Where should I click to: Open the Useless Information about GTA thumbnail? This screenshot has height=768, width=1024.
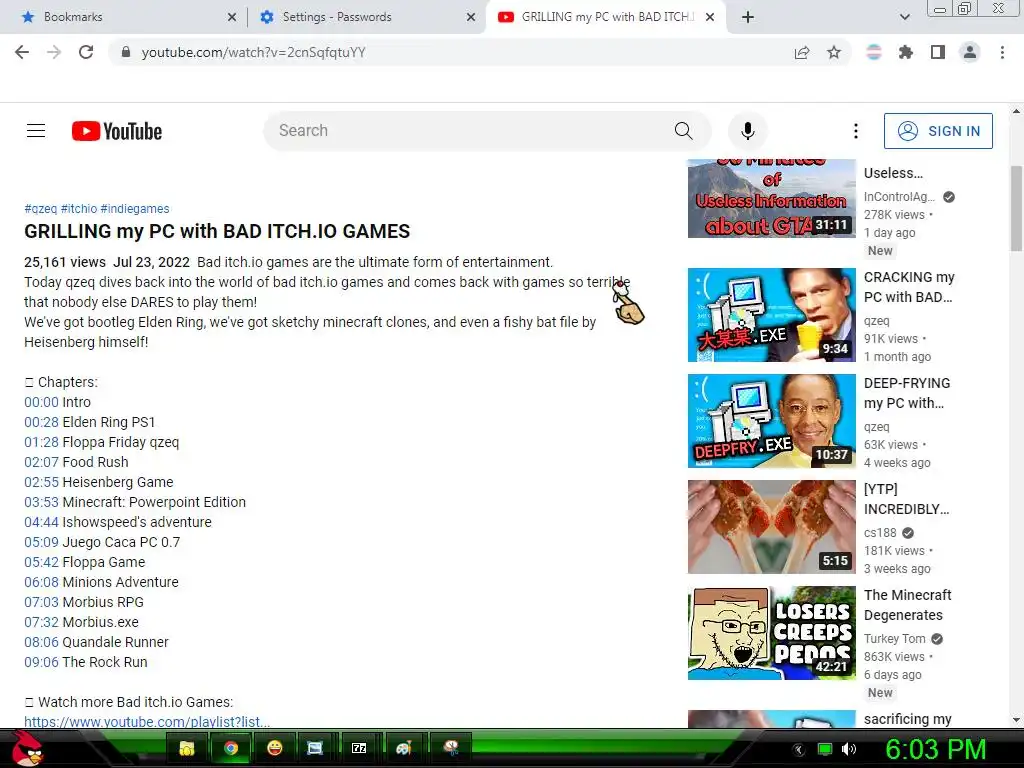(x=771, y=199)
